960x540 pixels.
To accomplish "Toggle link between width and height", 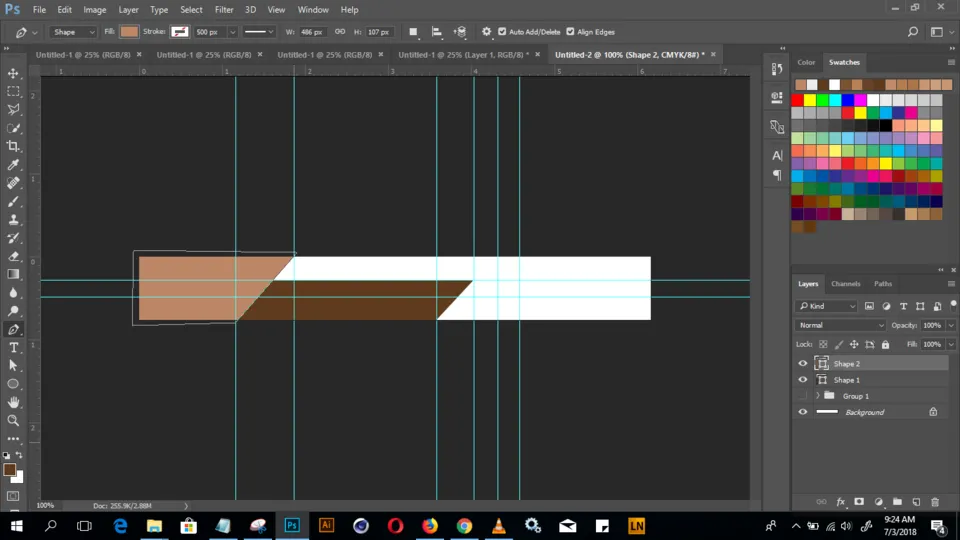I will pyautogui.click(x=340, y=32).
